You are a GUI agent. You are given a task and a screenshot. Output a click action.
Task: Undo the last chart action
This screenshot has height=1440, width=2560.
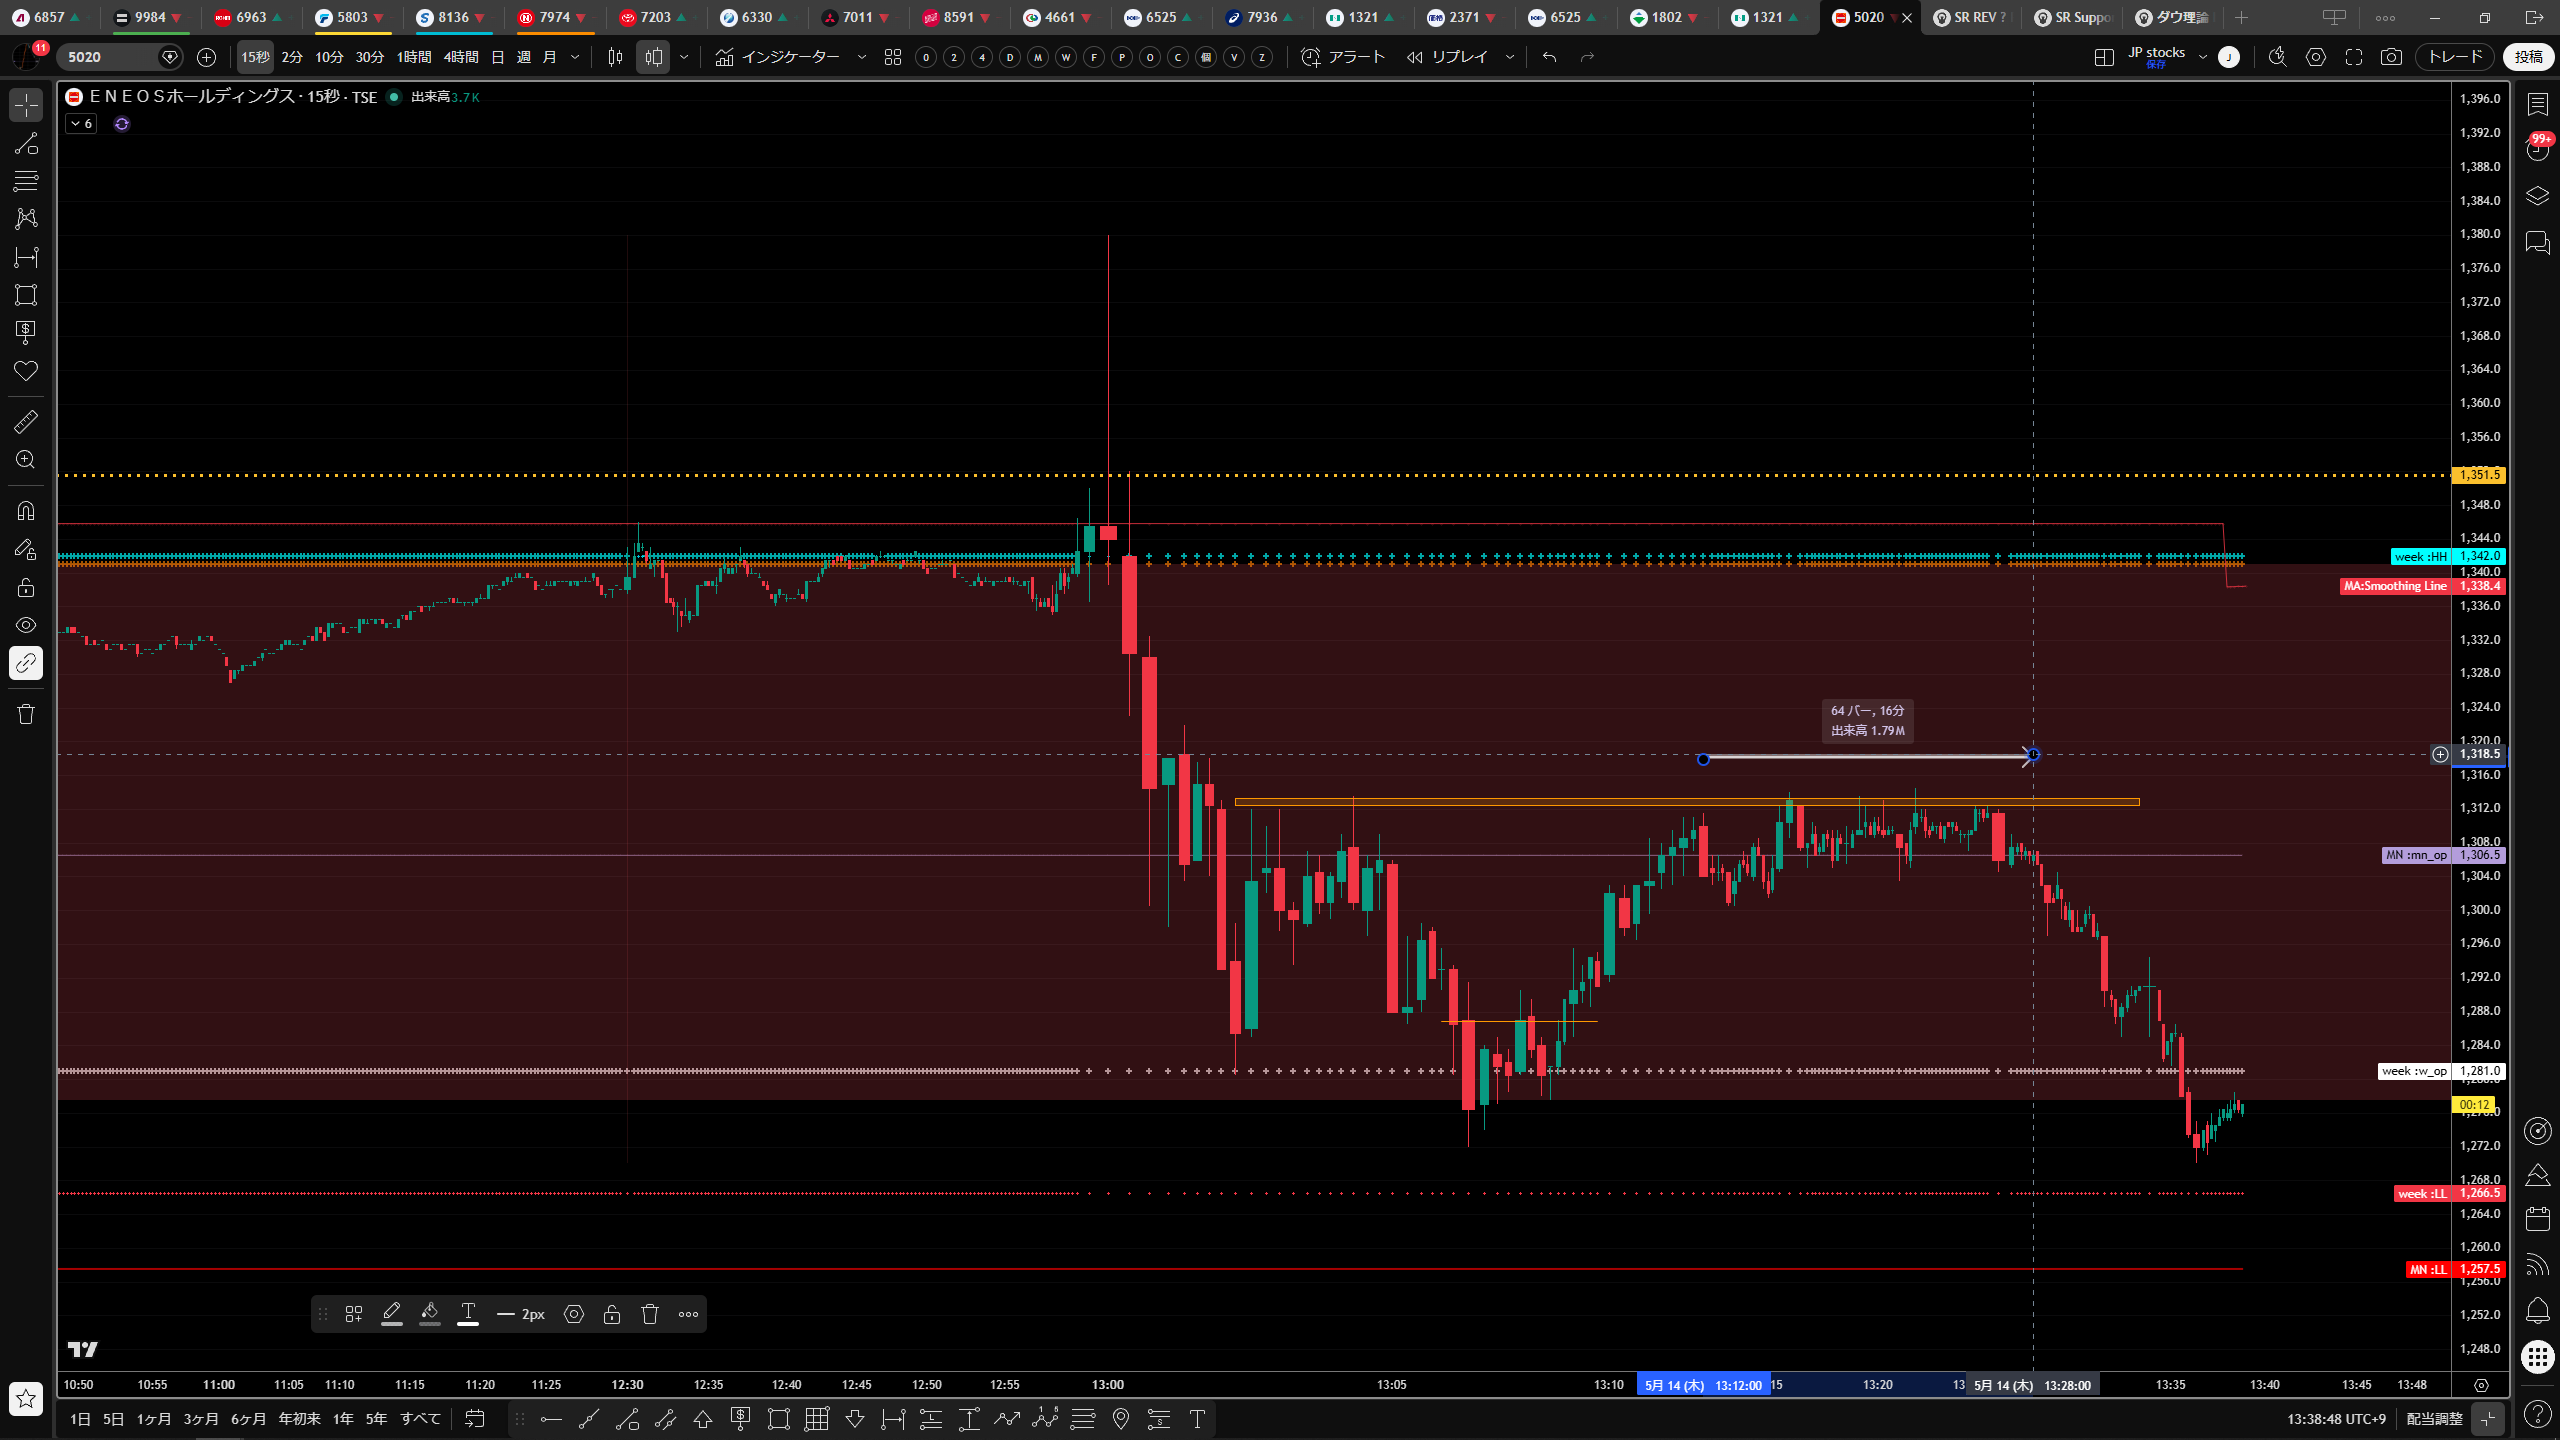click(x=1549, y=57)
